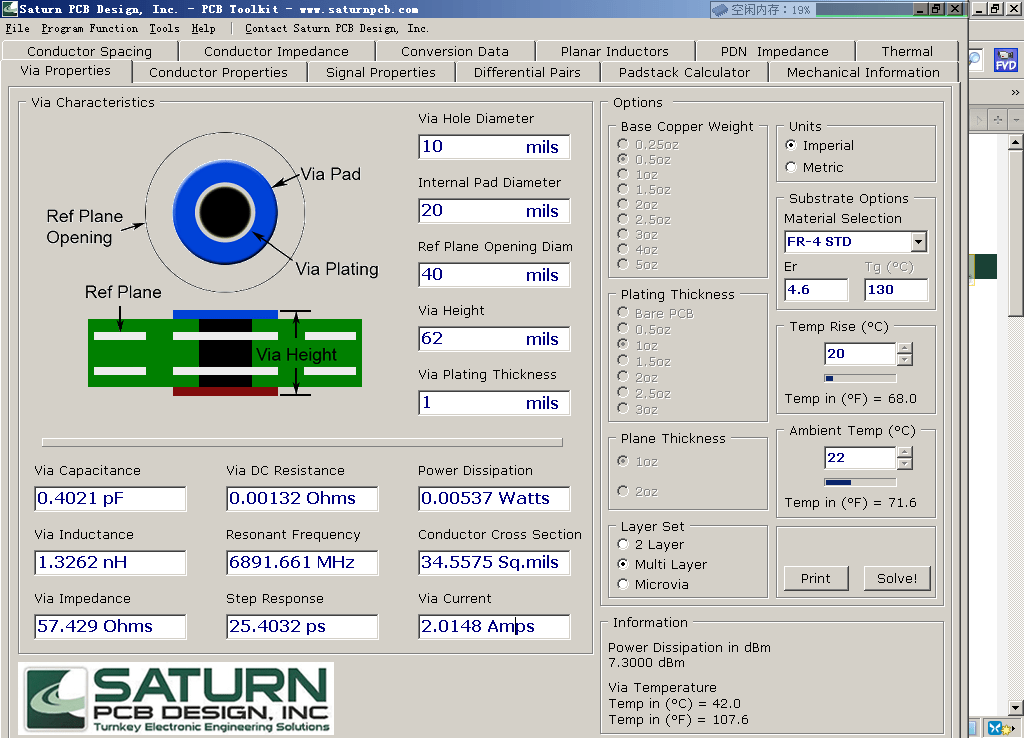Click the memory chip icon in title bar
The width and height of the screenshot is (1024, 738).
(x=720, y=9)
